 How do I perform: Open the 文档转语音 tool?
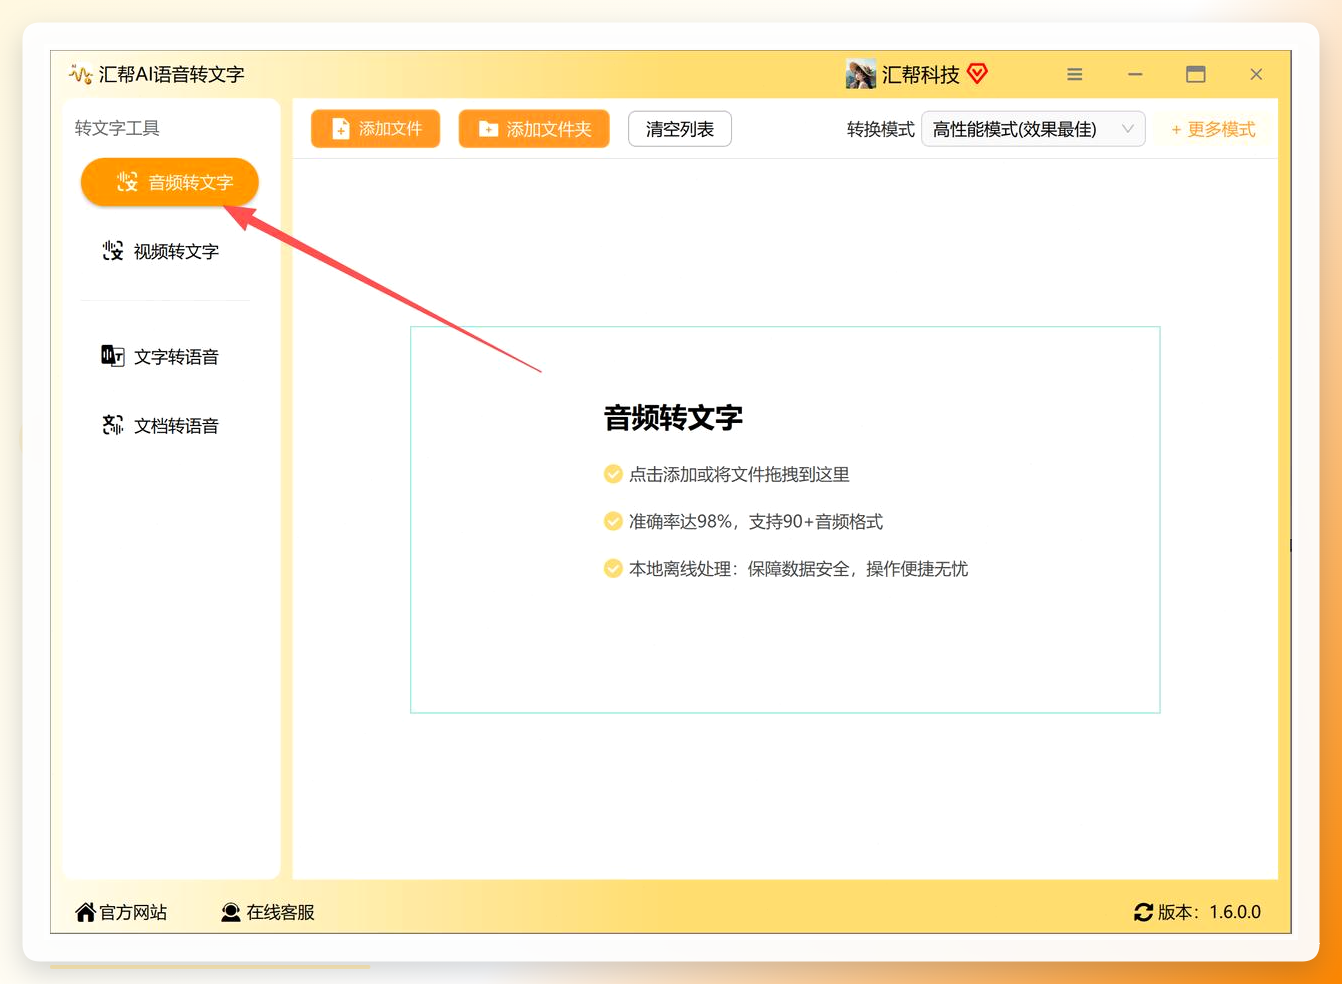click(161, 426)
